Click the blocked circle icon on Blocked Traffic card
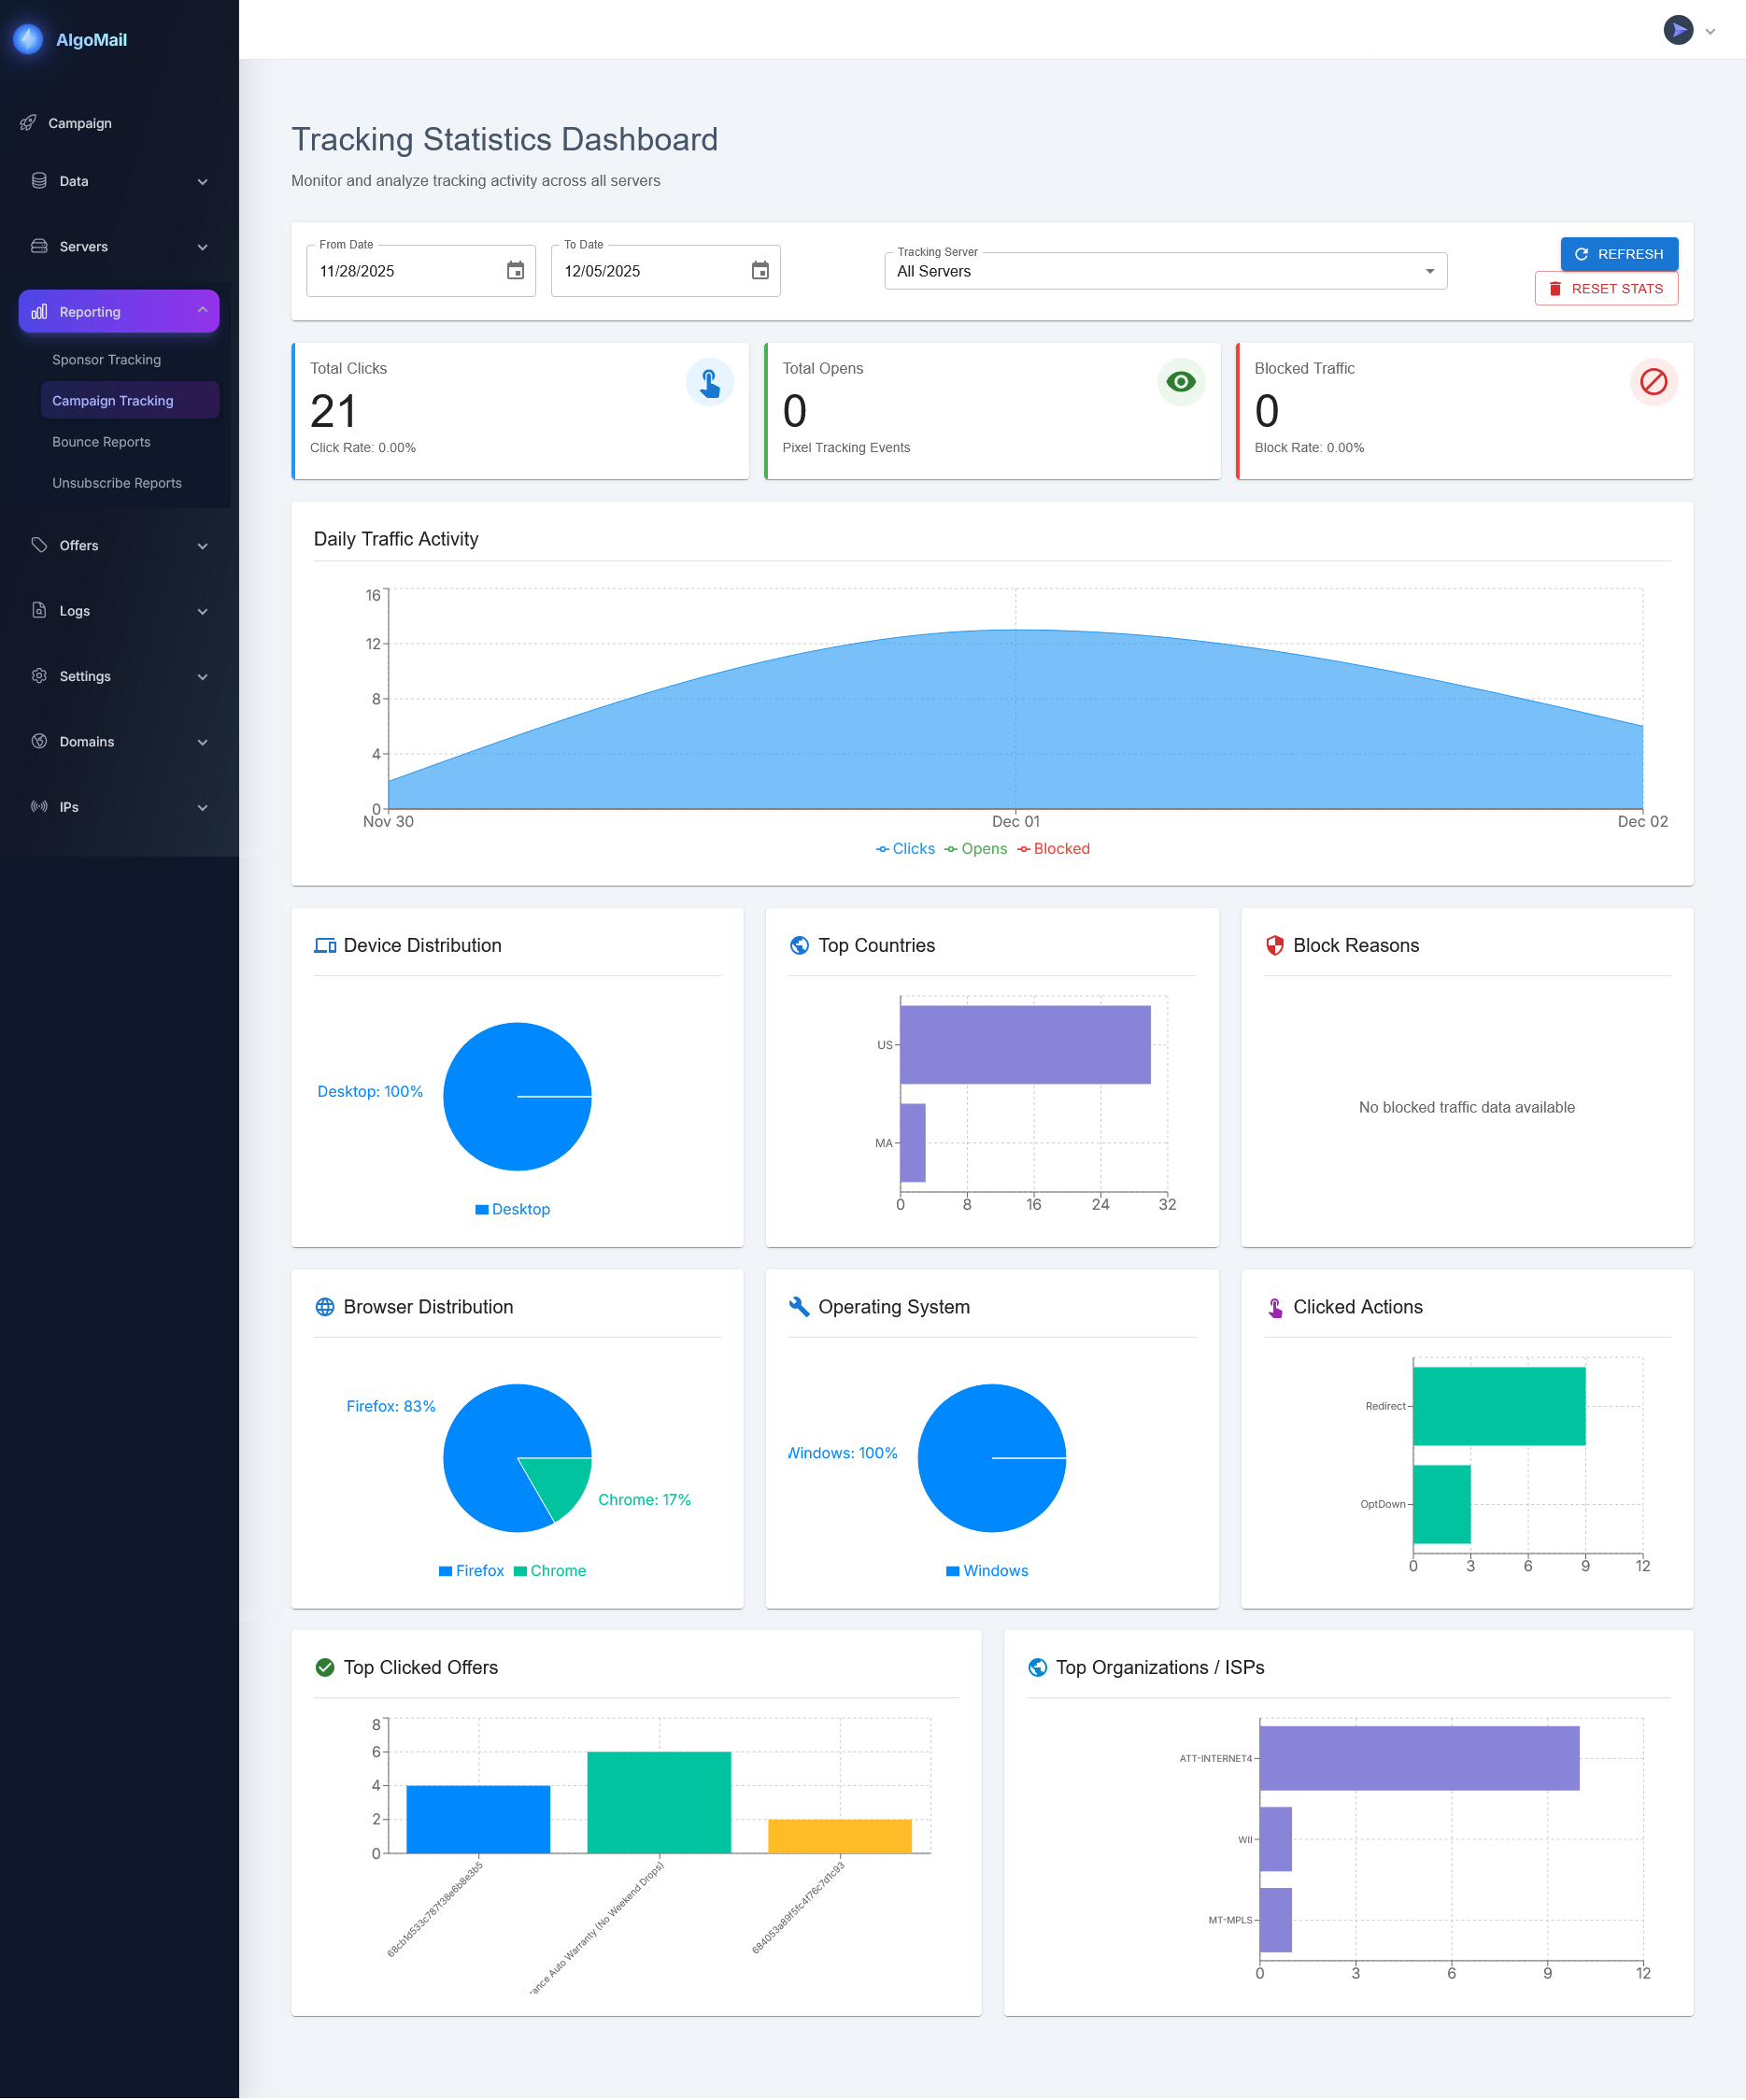This screenshot has width=1746, height=2100. tap(1653, 382)
